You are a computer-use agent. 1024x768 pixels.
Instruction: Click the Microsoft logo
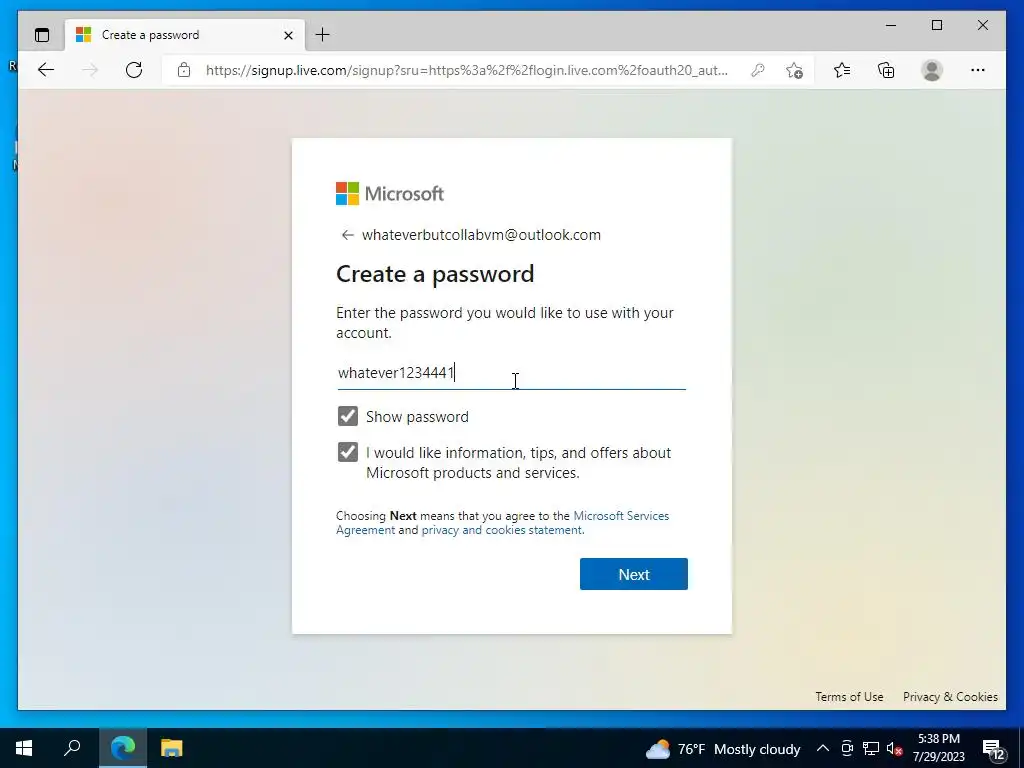coord(390,193)
